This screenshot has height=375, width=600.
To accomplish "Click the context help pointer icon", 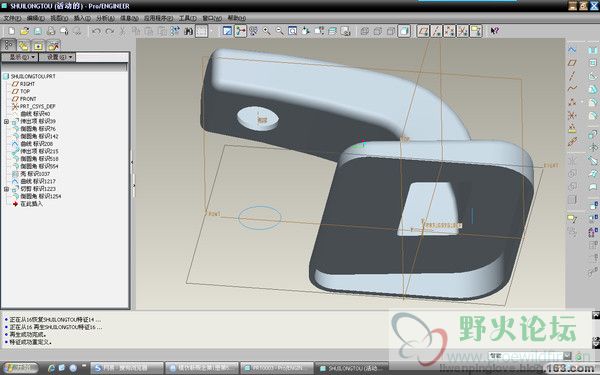I will [x=494, y=31].
